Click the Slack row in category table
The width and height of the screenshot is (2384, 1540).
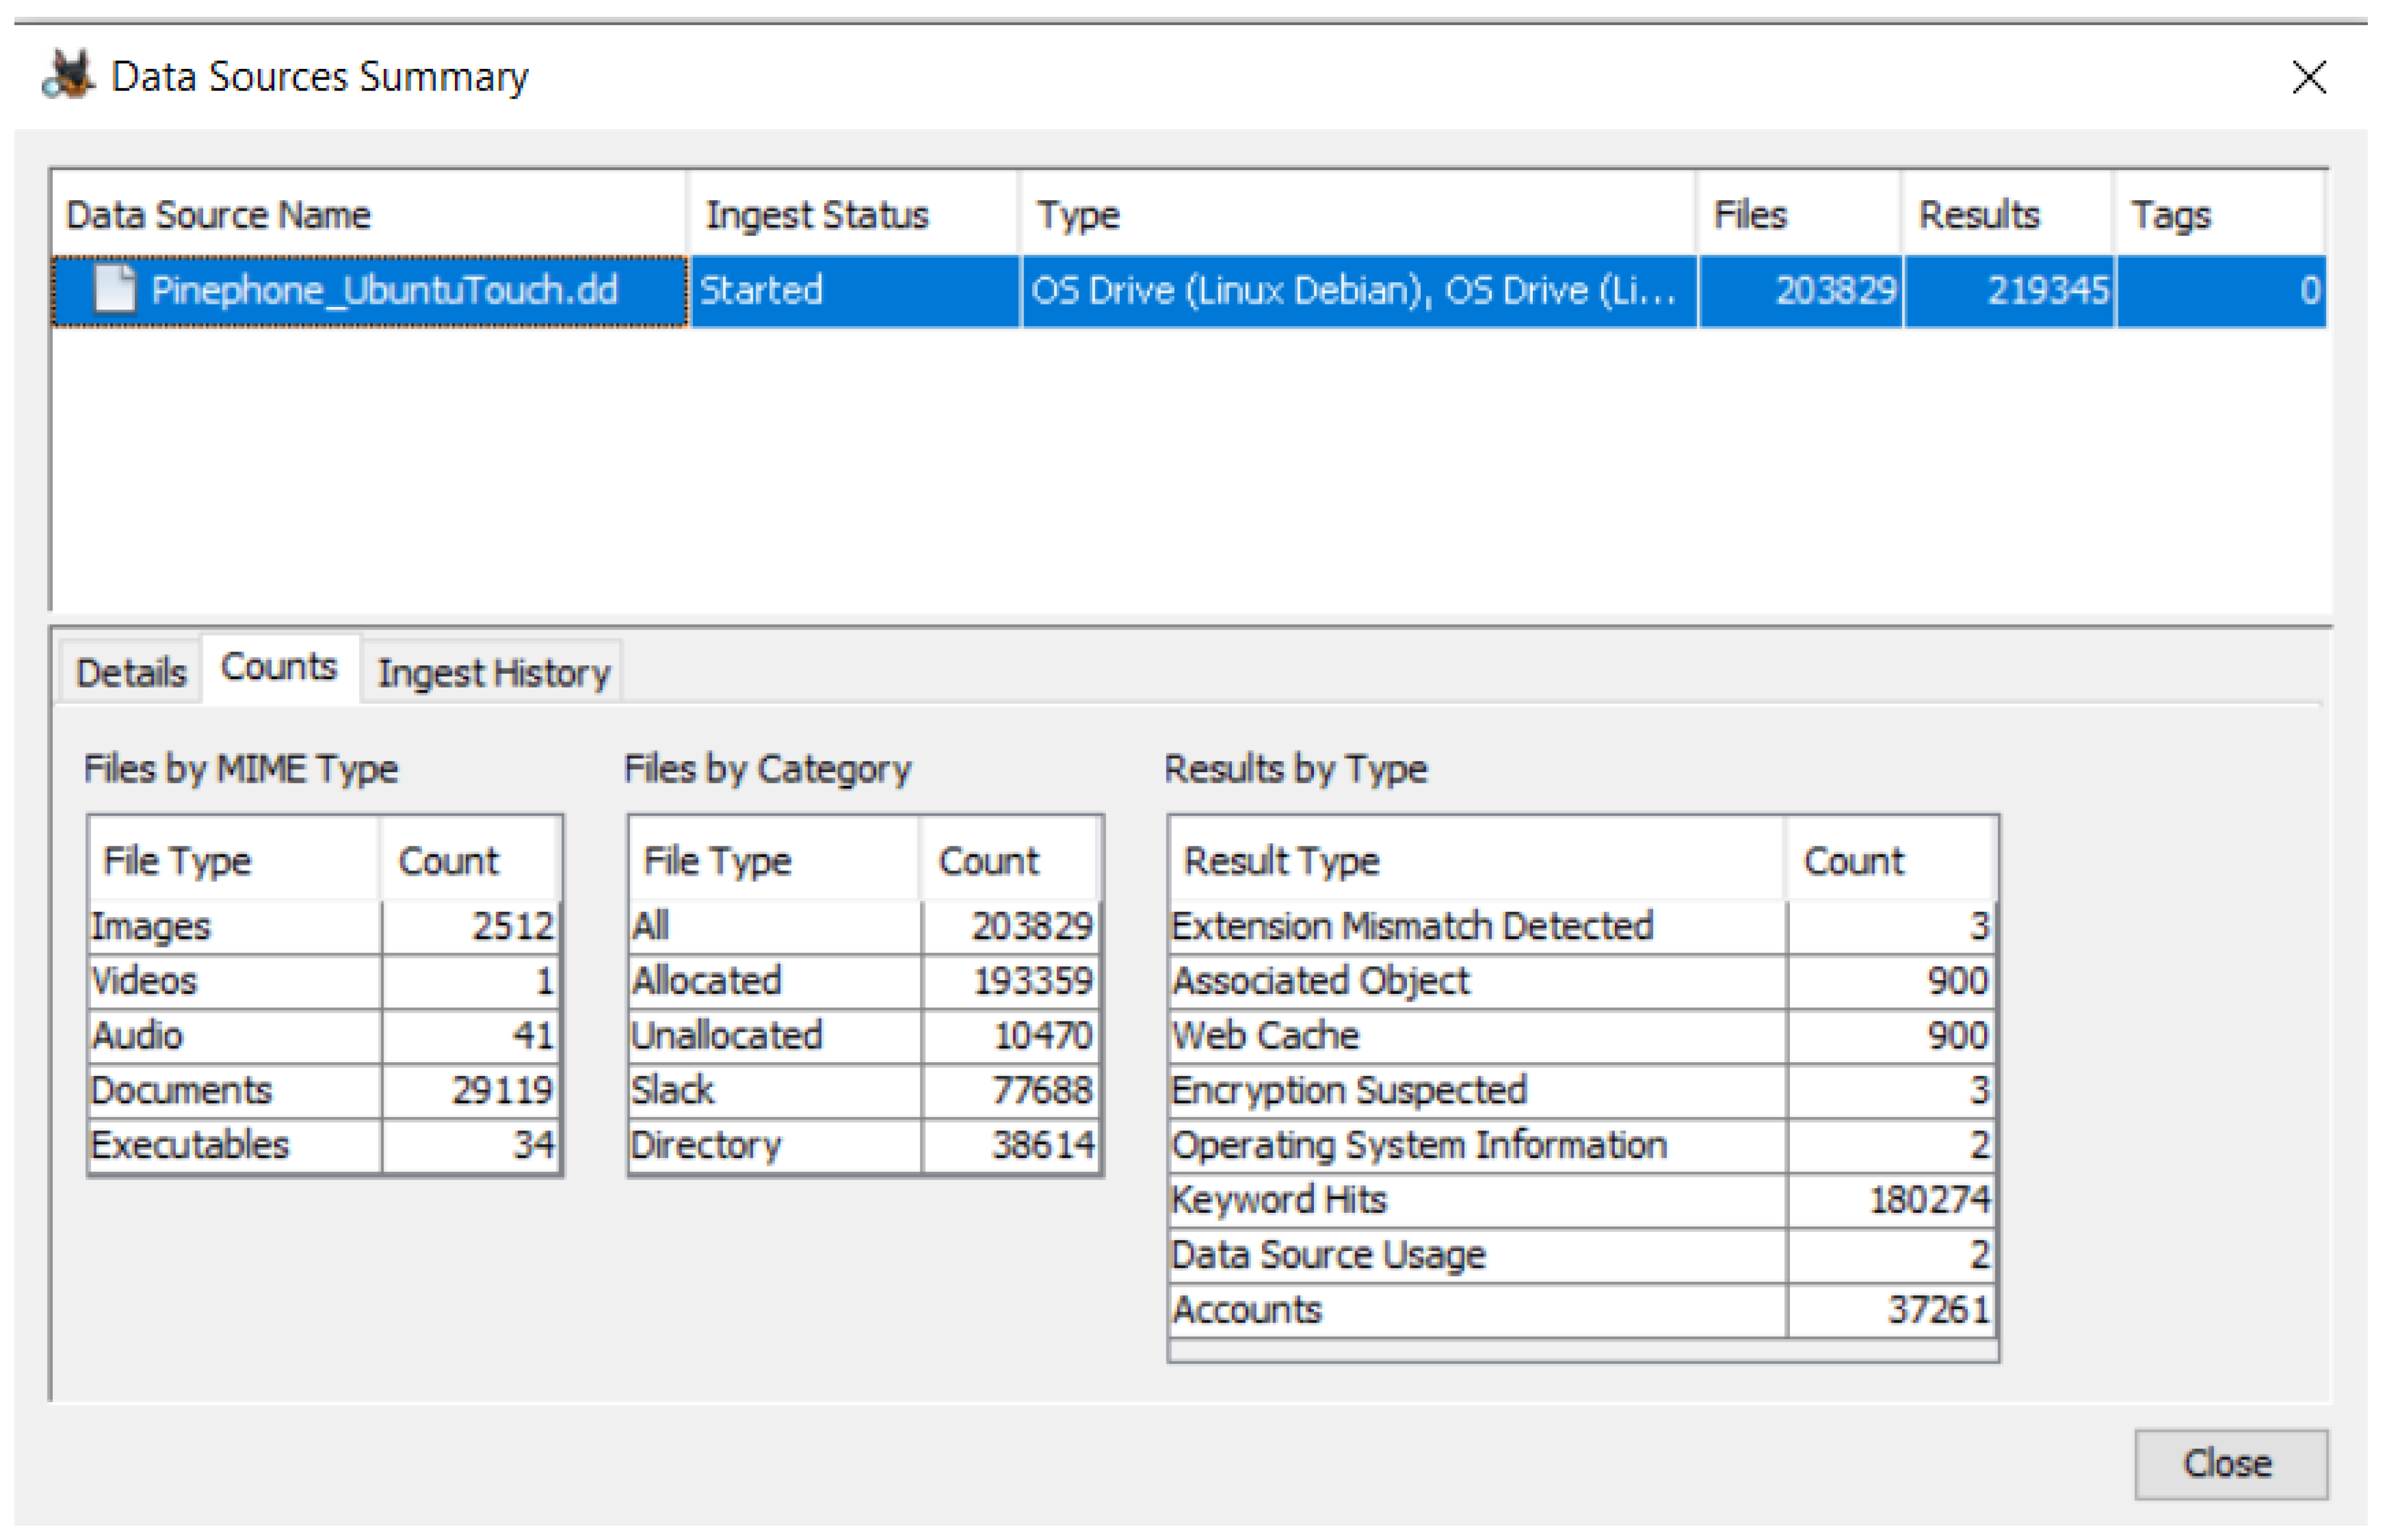pos(865,1090)
